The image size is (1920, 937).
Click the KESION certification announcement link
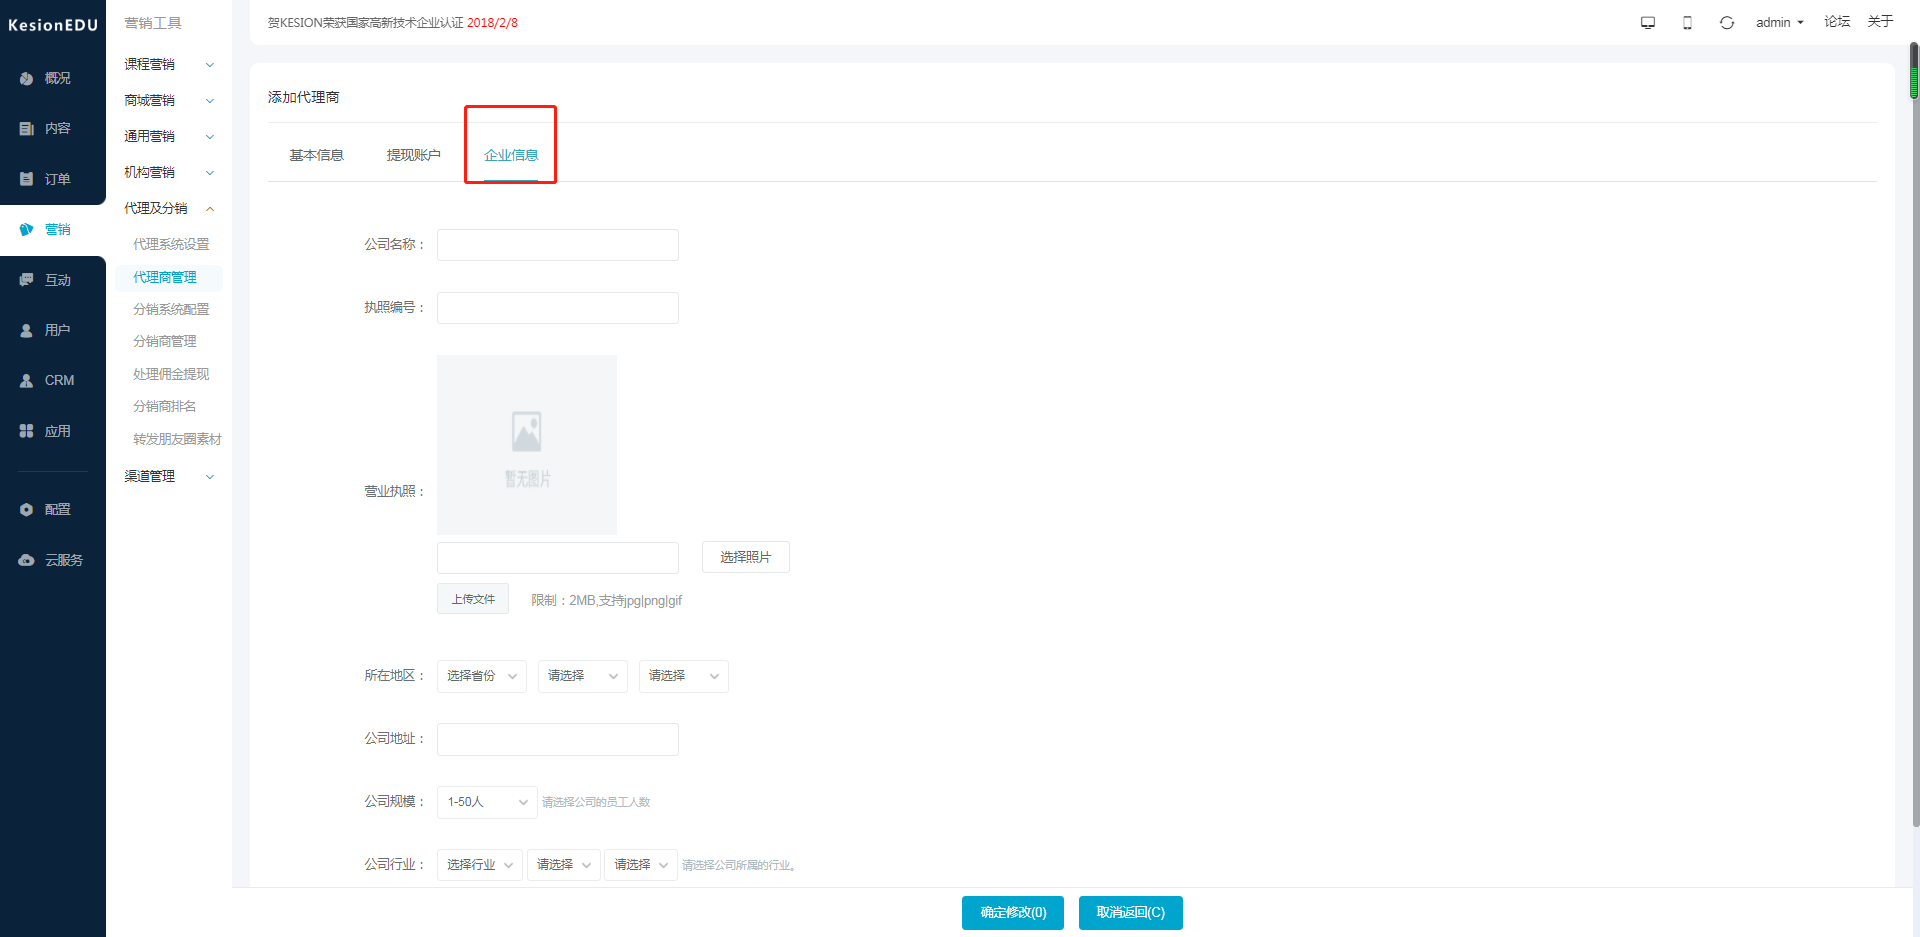[393, 22]
